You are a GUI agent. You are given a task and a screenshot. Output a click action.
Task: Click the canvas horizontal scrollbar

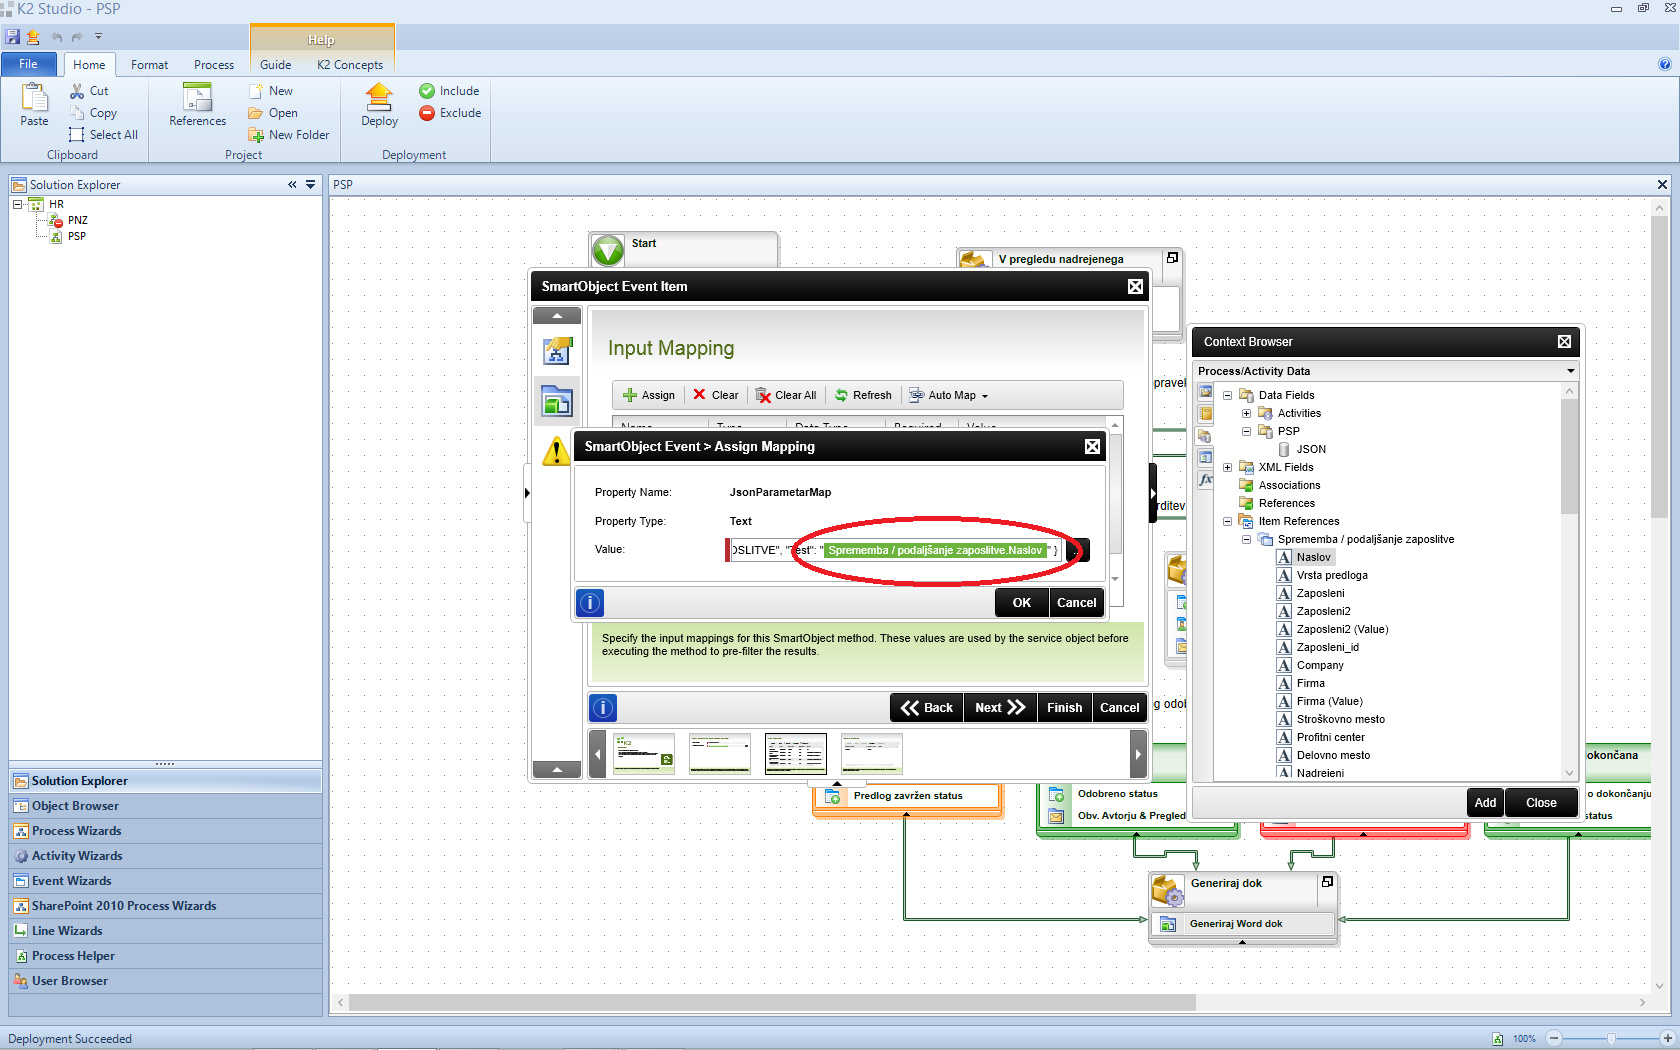[x=772, y=1002]
